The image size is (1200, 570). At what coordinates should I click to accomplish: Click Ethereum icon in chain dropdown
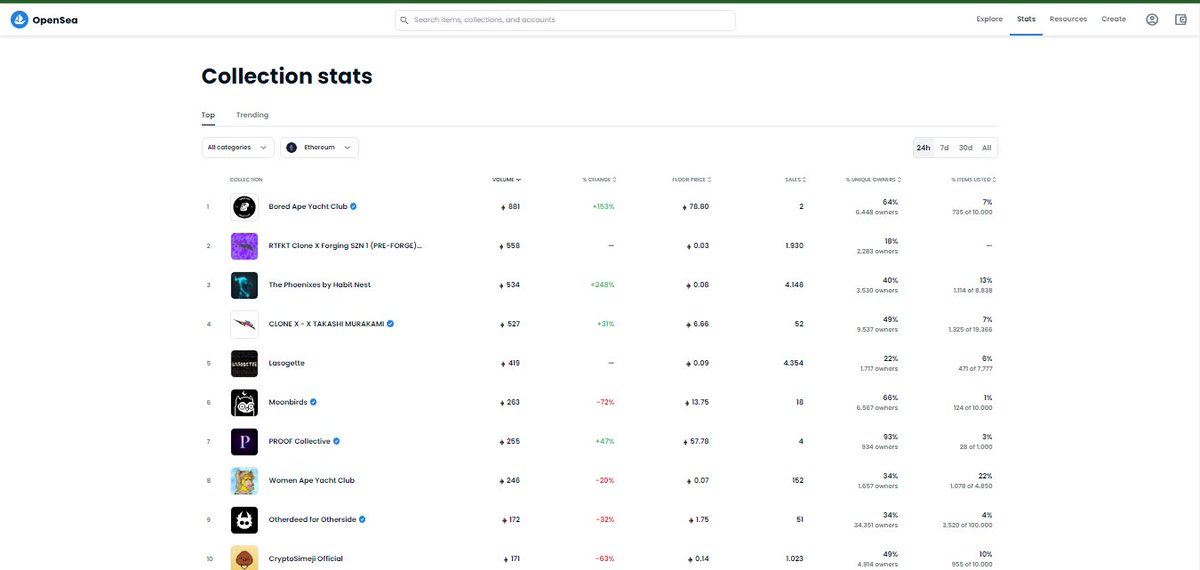(x=292, y=147)
